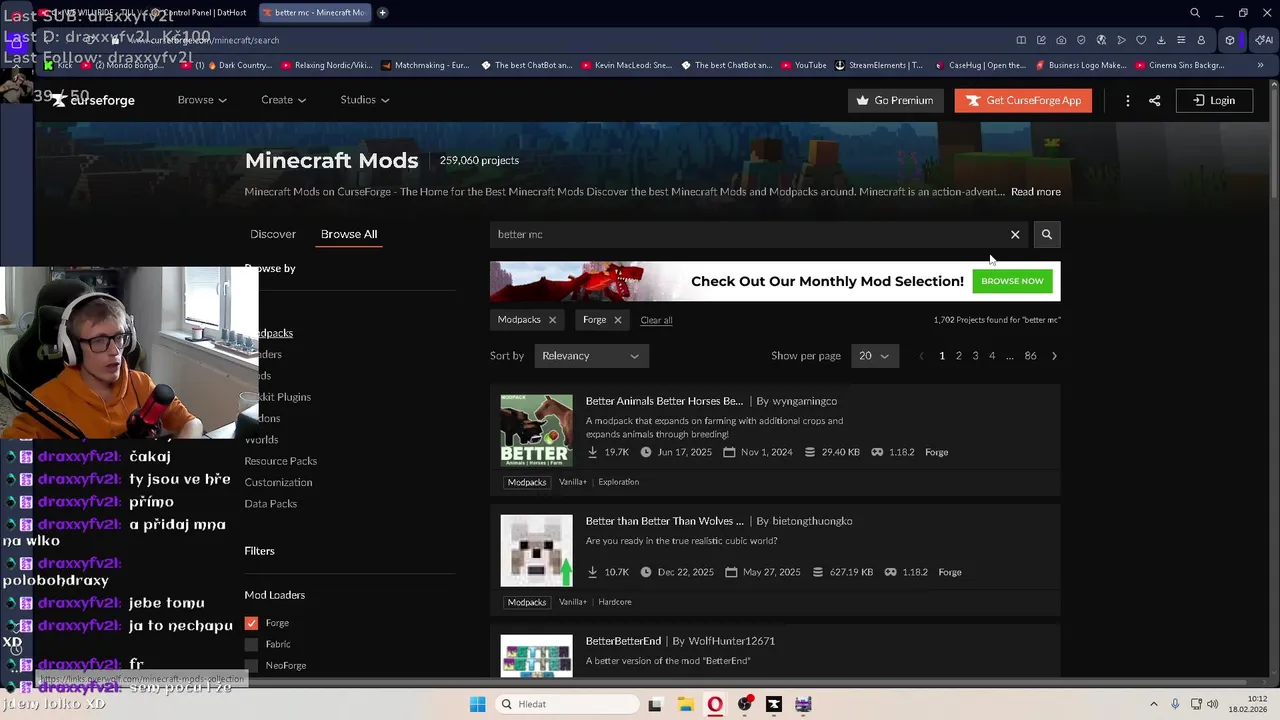Viewport: 1280px width, 720px height.
Task: Expand the Studios menu in the header
Action: pyautogui.click(x=365, y=100)
